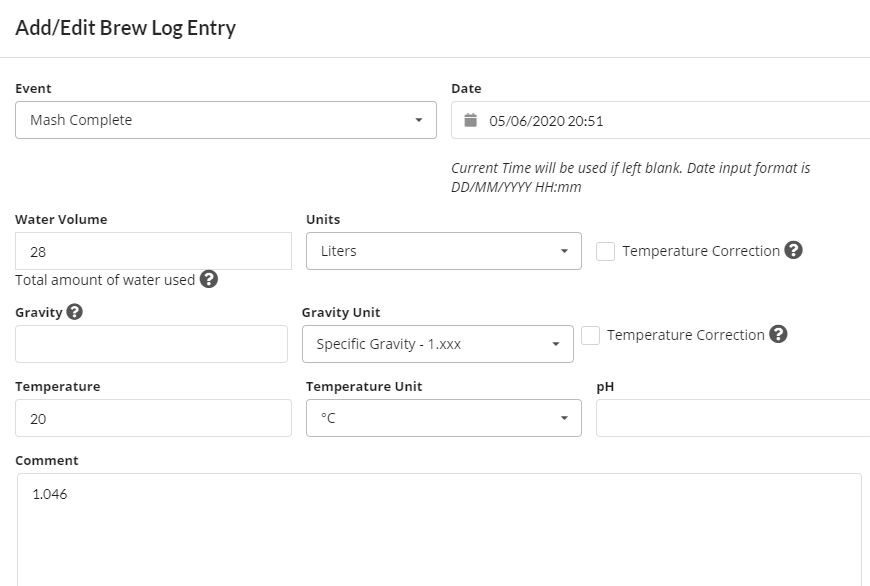Click the Event dropdown arrow
The image size is (870, 586).
(419, 121)
